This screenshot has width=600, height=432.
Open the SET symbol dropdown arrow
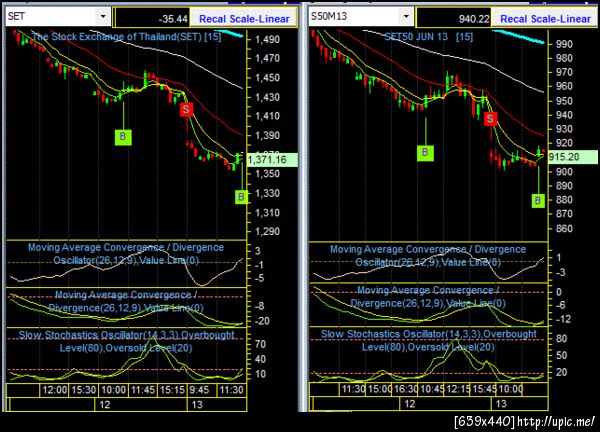tap(103, 16)
